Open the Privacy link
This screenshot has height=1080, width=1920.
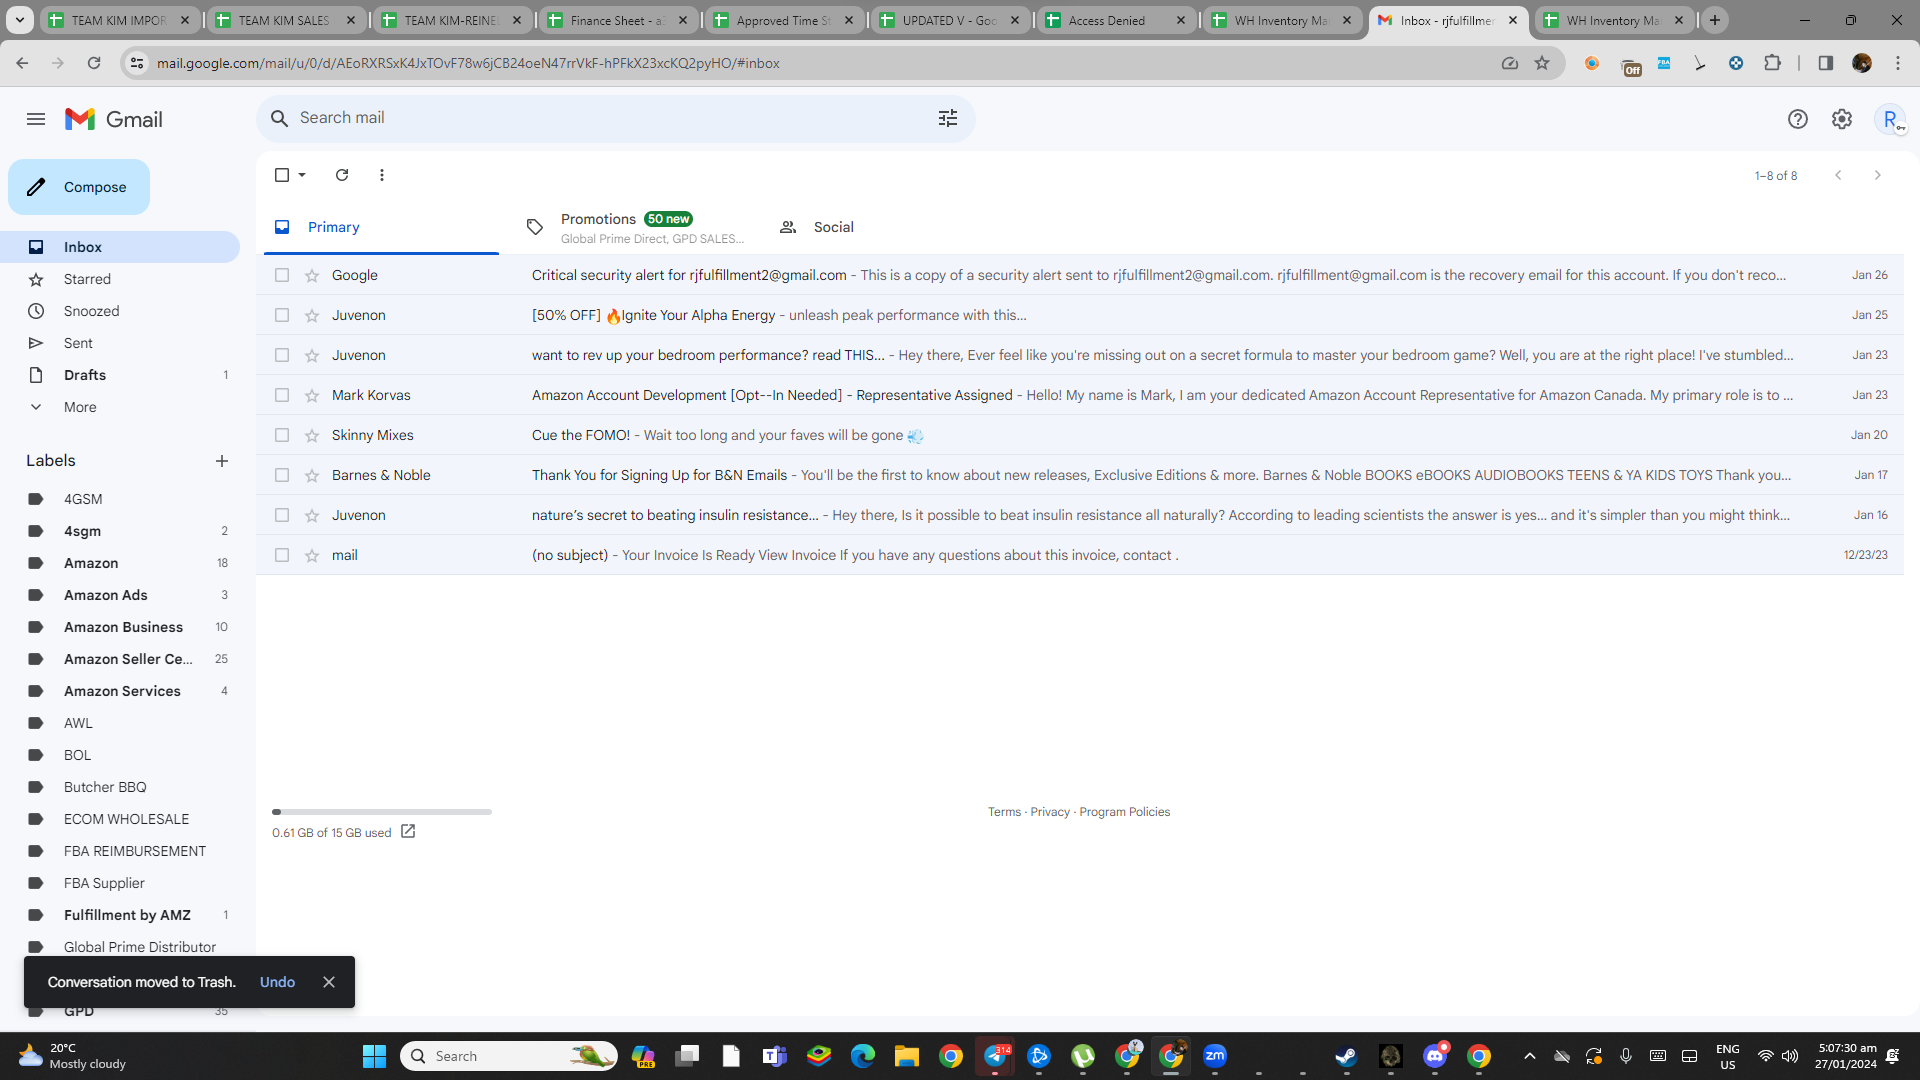pos(1050,812)
